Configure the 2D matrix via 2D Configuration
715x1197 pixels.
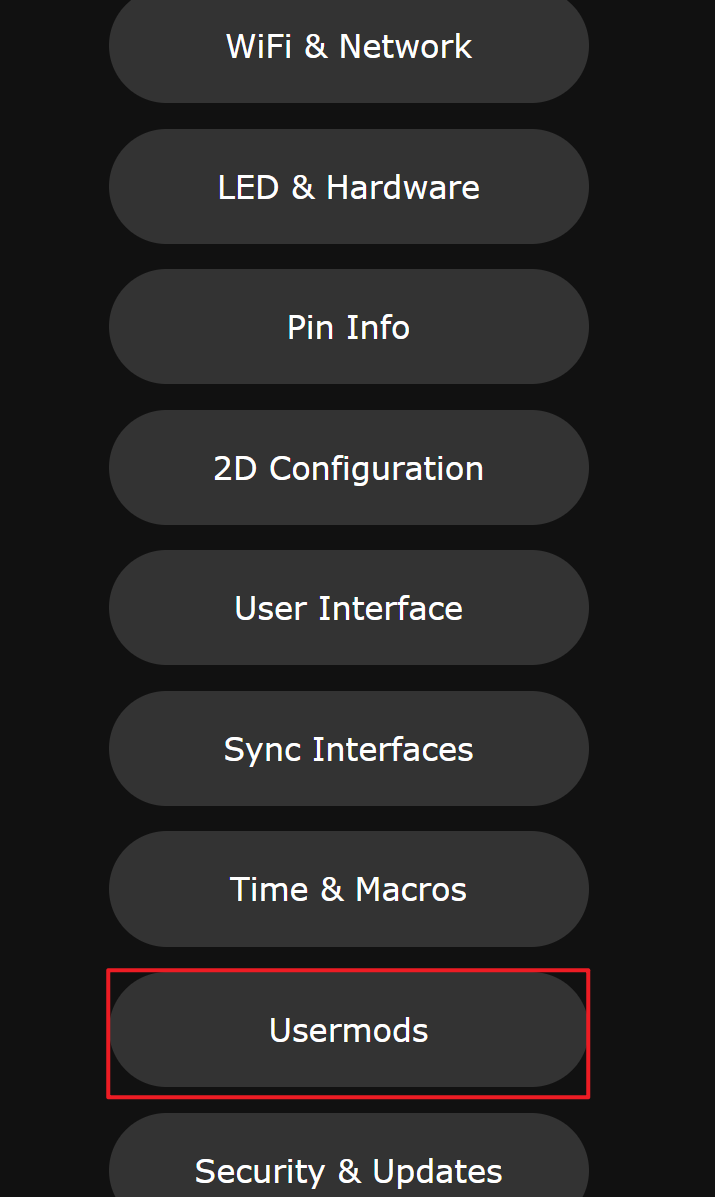tap(349, 468)
